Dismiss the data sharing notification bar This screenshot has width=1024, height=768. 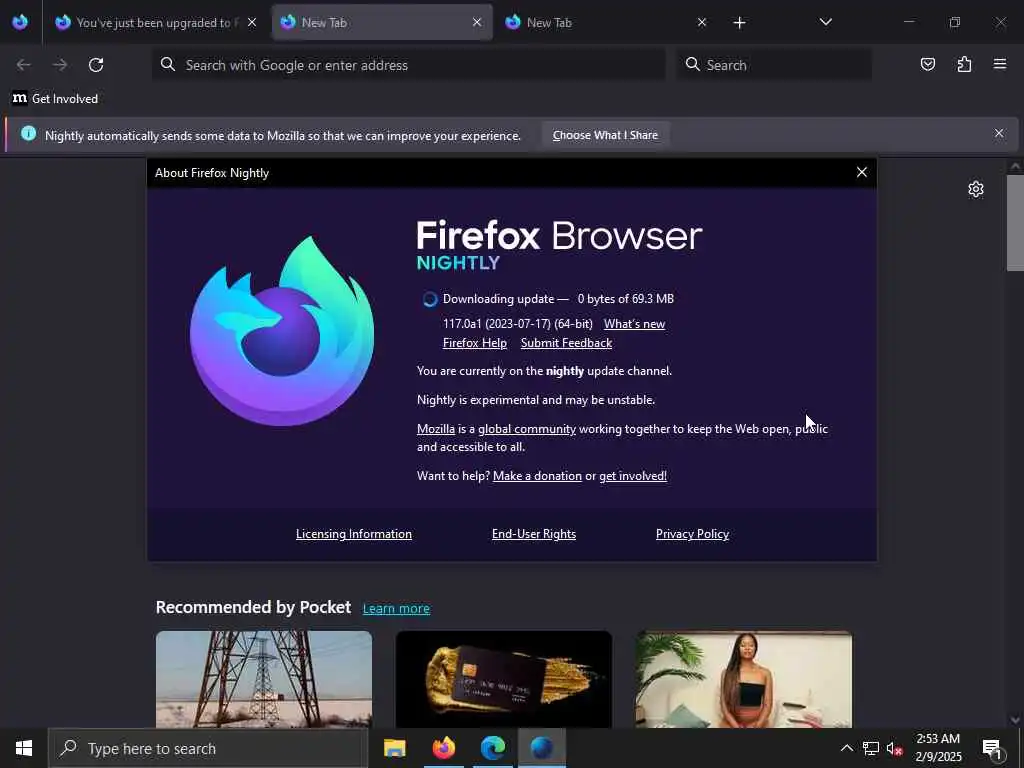(x=999, y=133)
